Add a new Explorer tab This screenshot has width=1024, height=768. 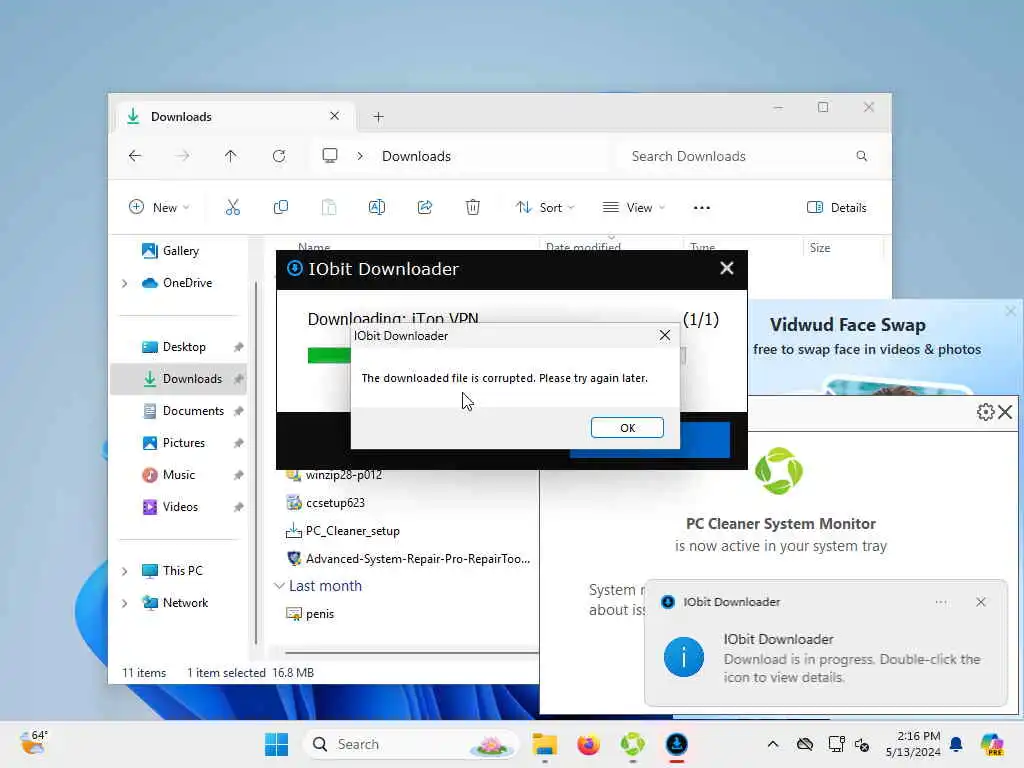378,117
